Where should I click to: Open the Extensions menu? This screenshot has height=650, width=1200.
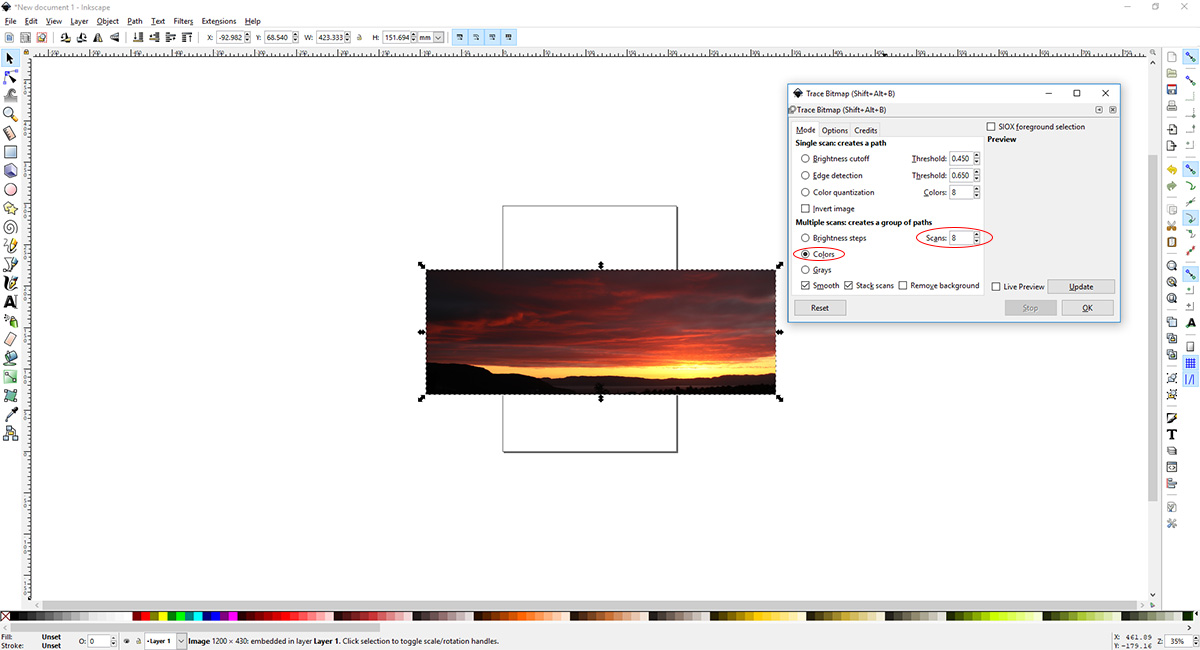click(219, 21)
